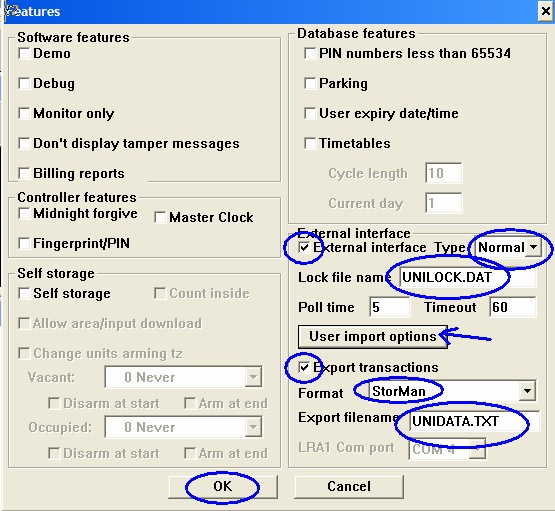The image size is (555, 511).
Task: Turn on Billing reports
Action: pyautogui.click(x=24, y=173)
